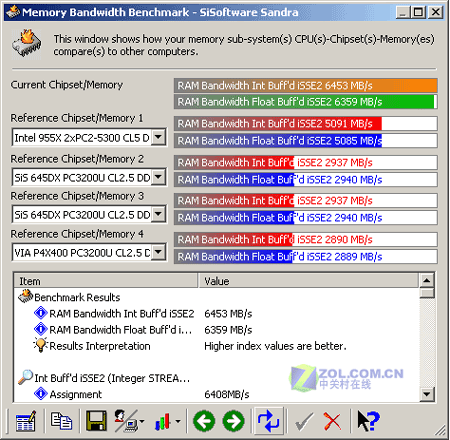Select the Results Interpretation row text

(x=100, y=346)
